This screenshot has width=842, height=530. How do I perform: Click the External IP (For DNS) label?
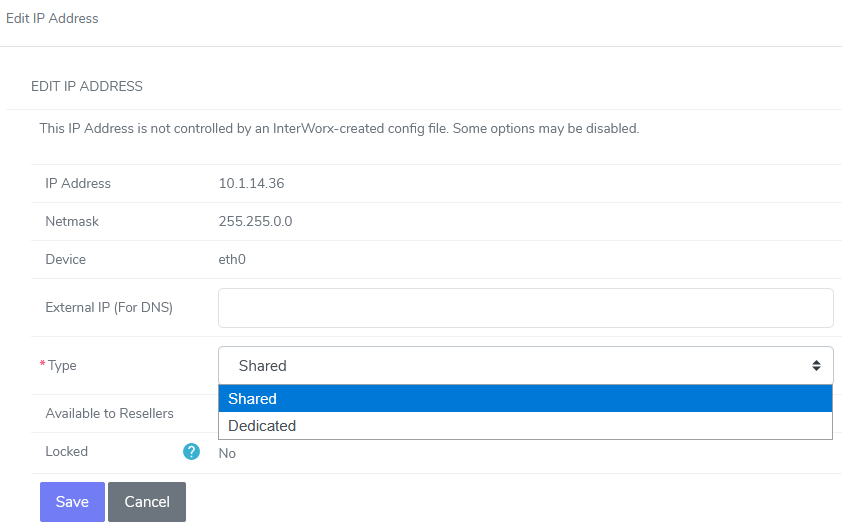109,307
